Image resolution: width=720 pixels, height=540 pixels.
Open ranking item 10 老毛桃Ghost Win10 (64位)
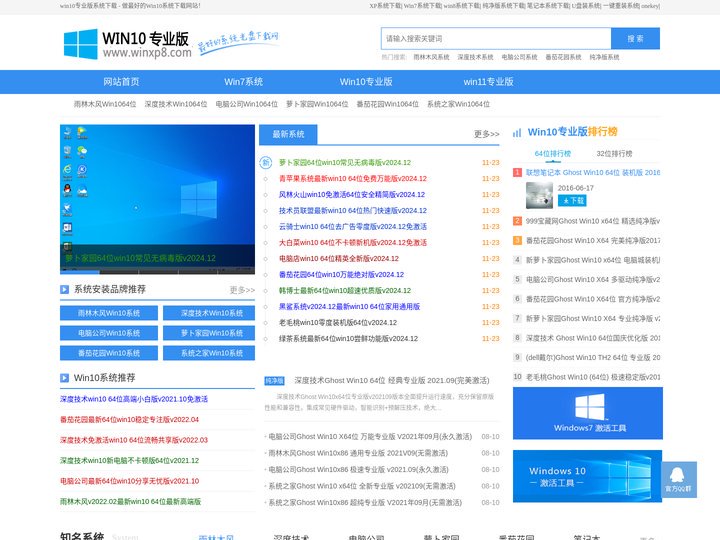pyautogui.click(x=593, y=377)
